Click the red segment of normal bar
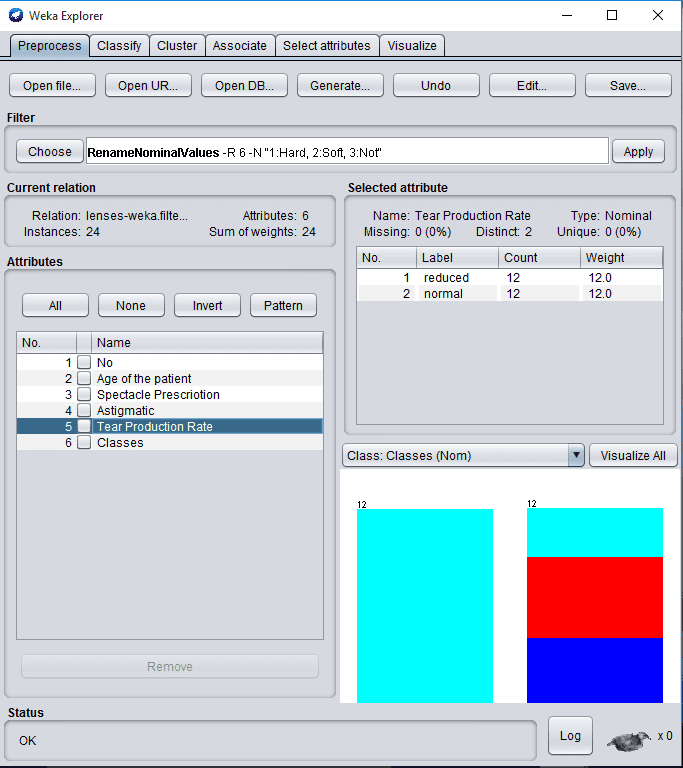This screenshot has width=683, height=768. pyautogui.click(x=595, y=598)
